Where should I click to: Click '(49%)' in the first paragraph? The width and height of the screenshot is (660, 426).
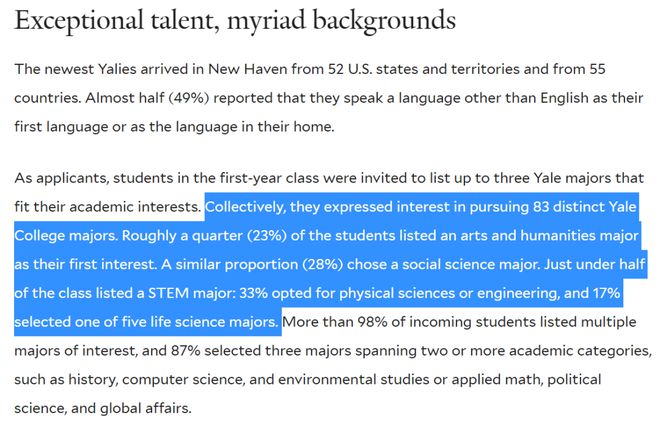(189, 98)
